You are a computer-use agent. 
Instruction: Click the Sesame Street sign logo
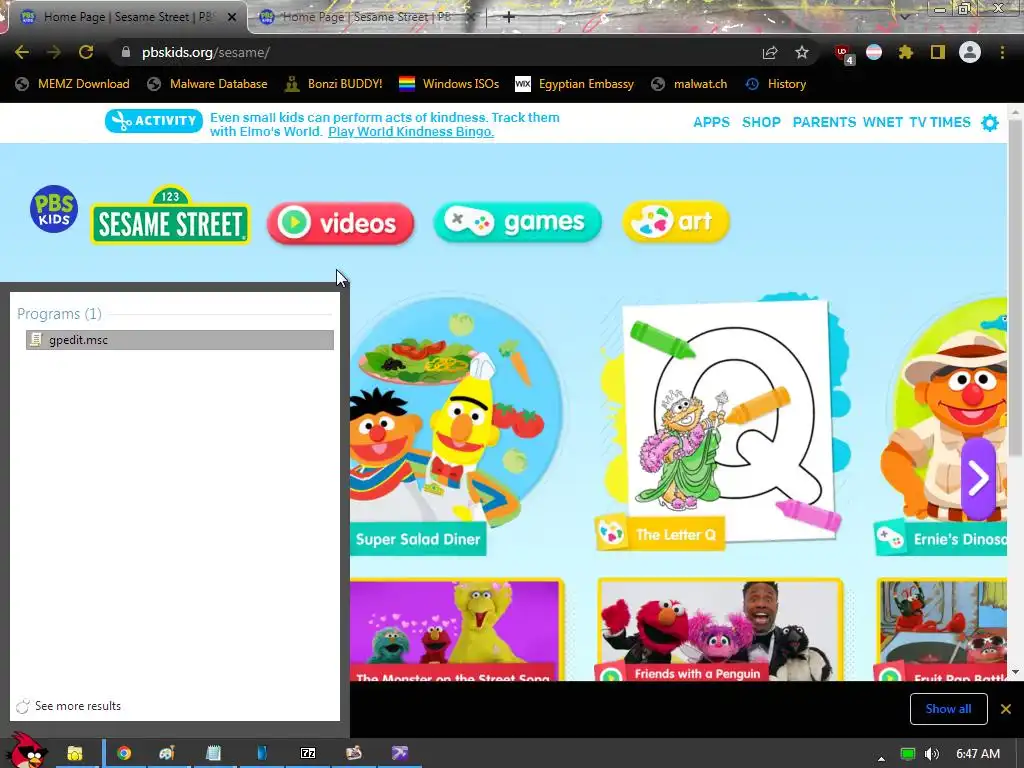[170, 216]
